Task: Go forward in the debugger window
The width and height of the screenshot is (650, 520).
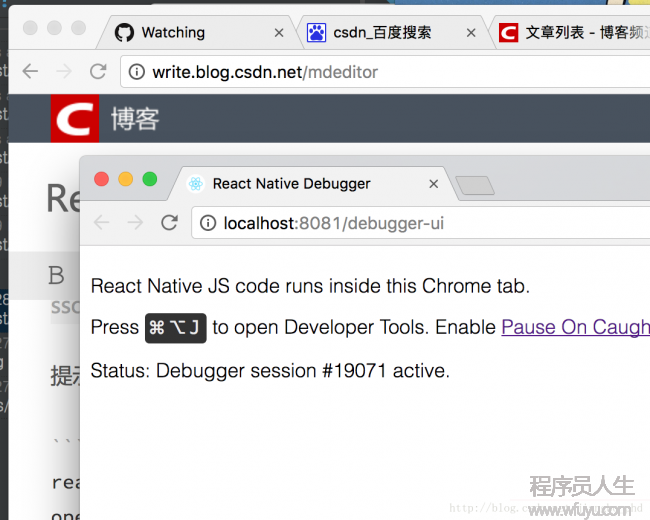Action: coord(135,223)
